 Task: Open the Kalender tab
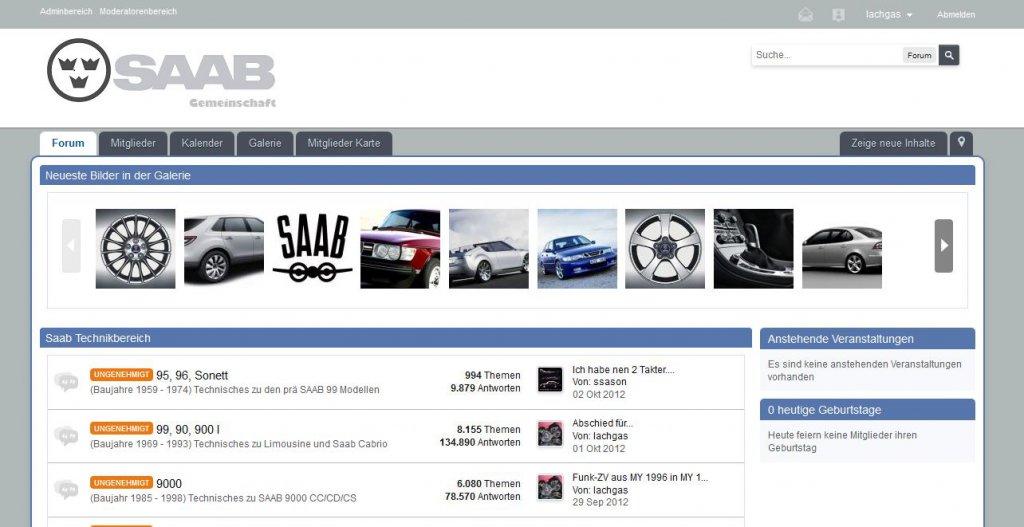pos(202,143)
